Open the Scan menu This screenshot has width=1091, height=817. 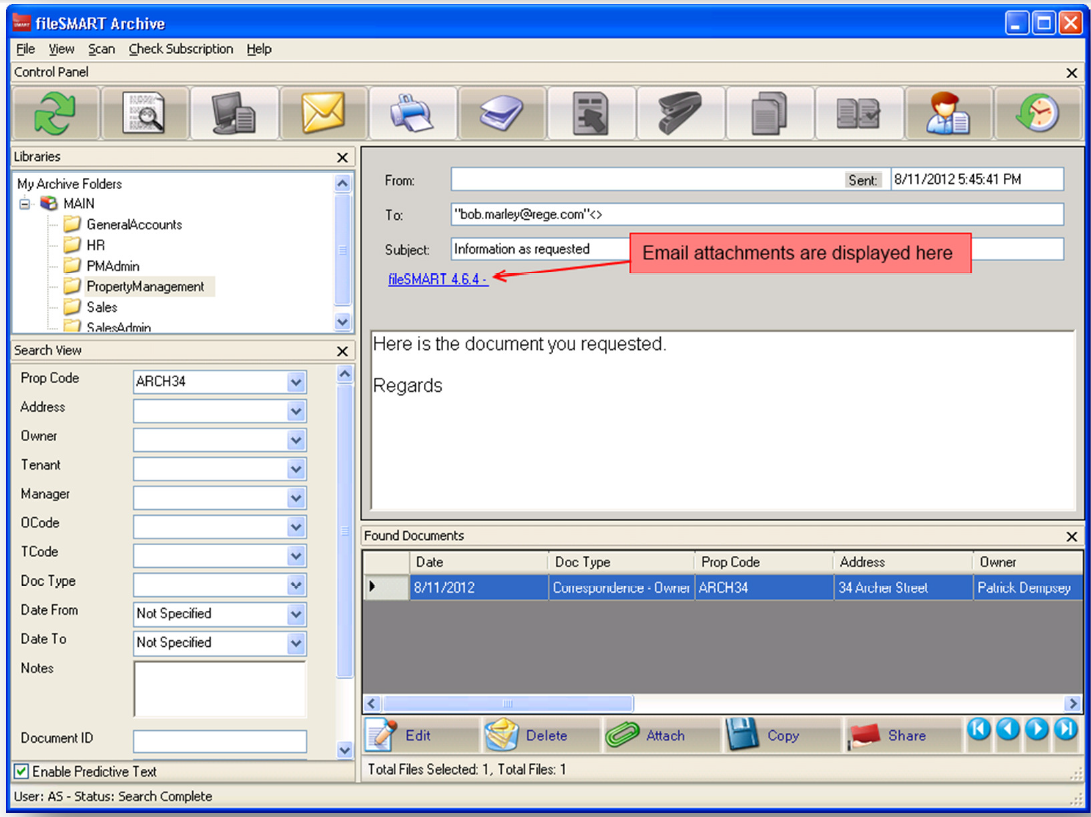(102, 49)
